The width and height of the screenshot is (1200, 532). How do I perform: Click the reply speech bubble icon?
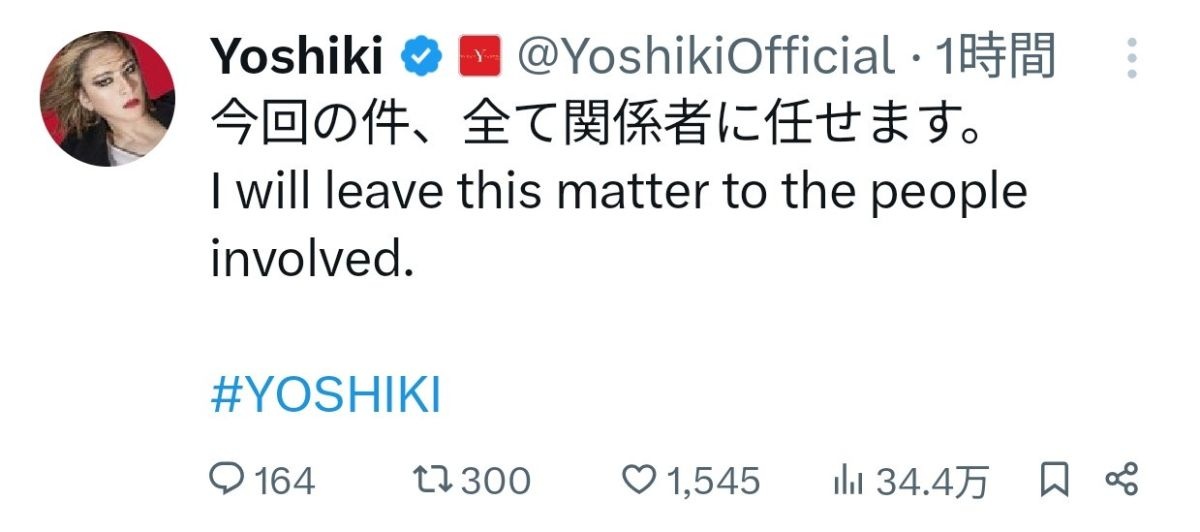point(226,481)
